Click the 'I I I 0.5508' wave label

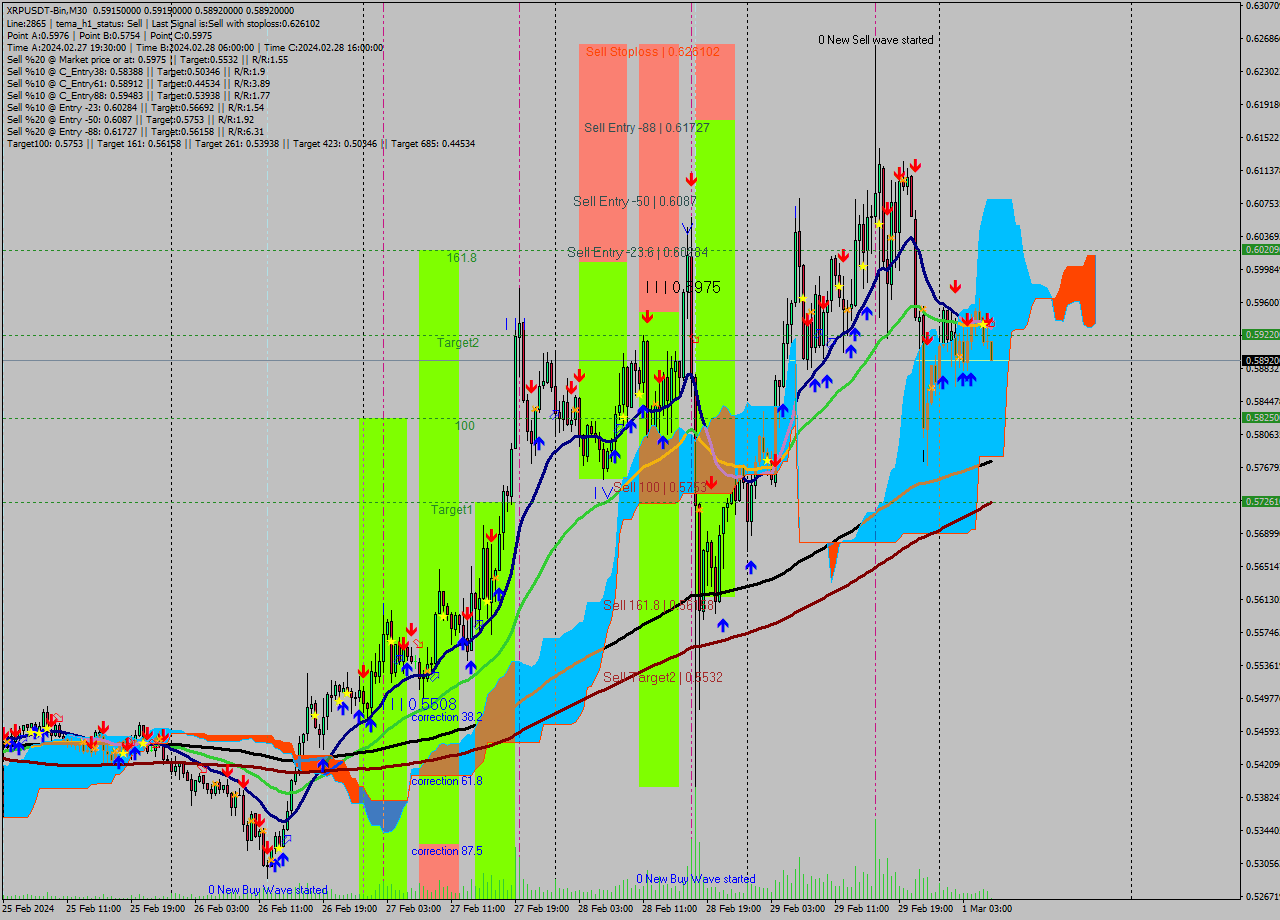(424, 704)
